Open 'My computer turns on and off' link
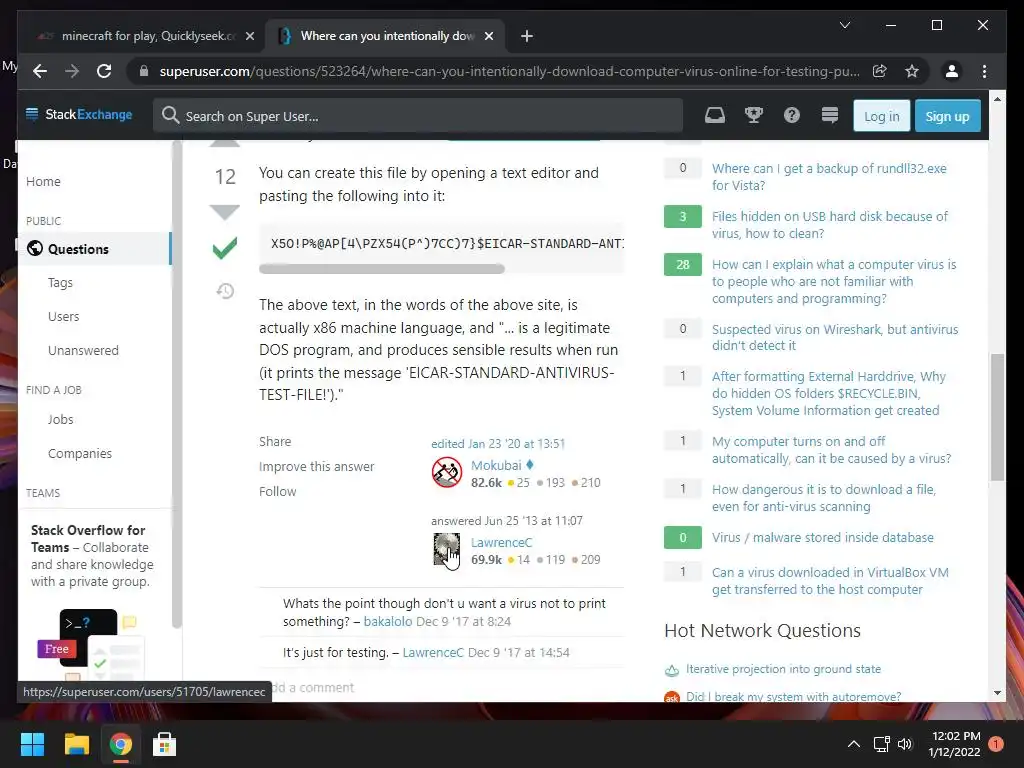This screenshot has height=768, width=1024. (x=831, y=450)
